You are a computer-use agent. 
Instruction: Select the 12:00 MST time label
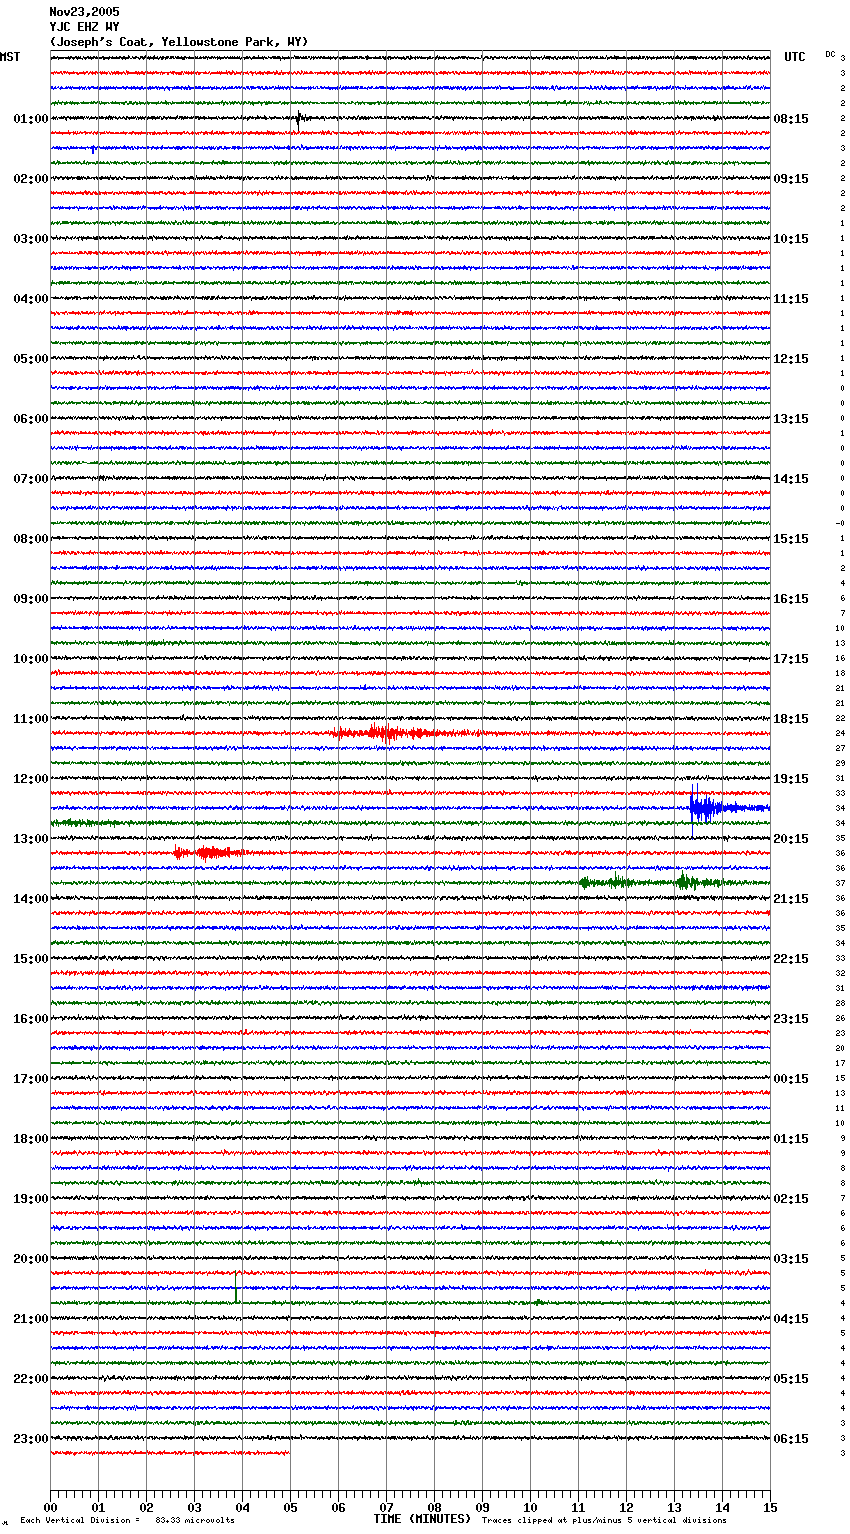coord(31,779)
